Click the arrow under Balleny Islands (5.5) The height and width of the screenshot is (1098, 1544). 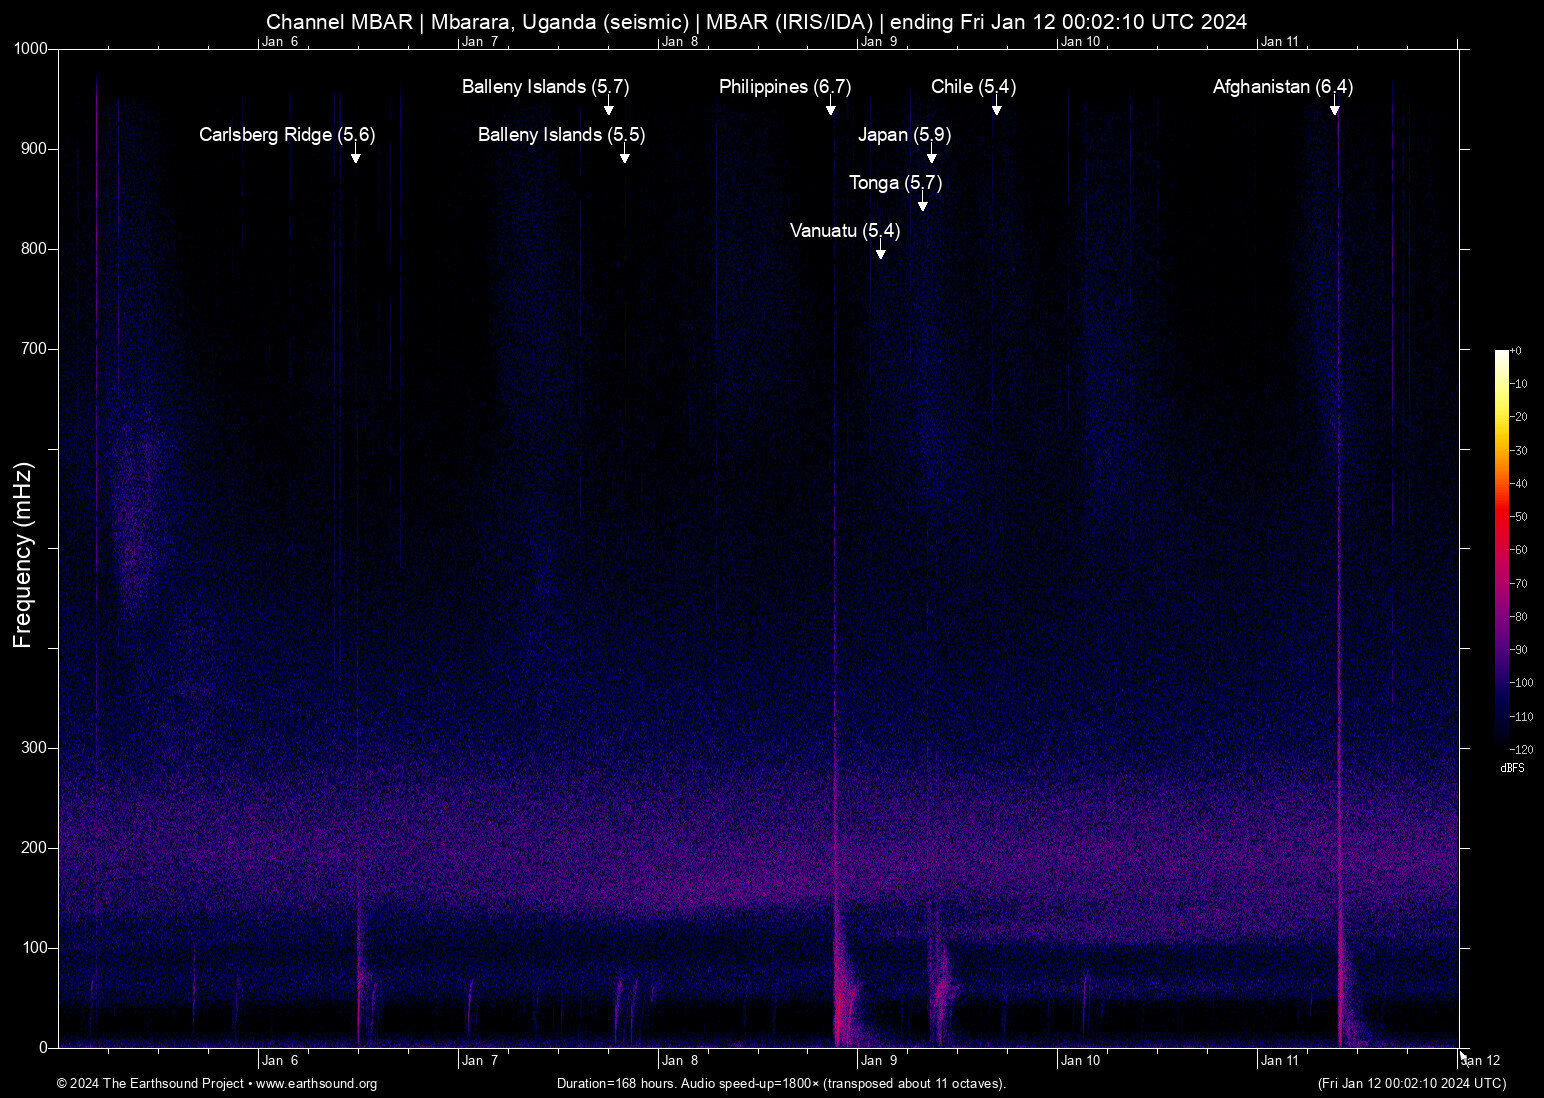click(x=624, y=154)
